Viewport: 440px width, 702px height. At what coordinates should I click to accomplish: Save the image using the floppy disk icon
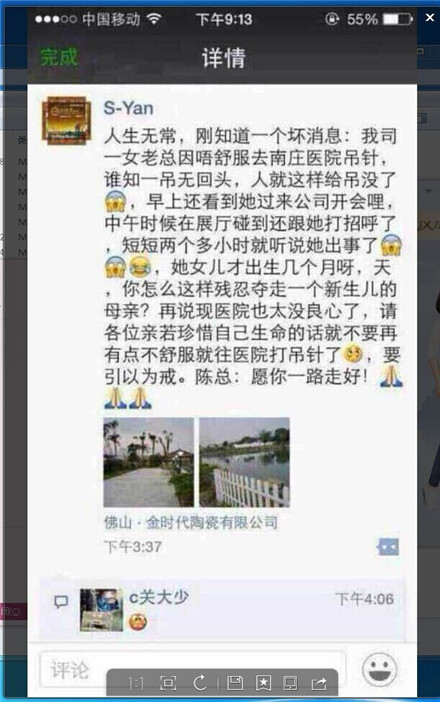pos(235,683)
